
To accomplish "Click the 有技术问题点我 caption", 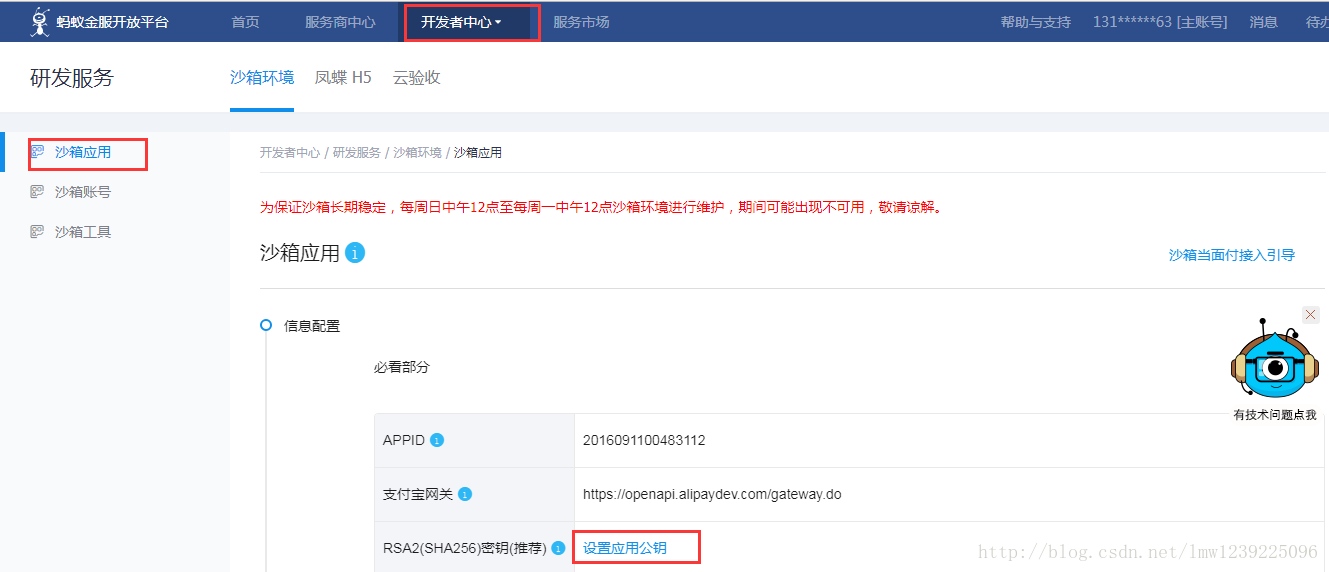I will click(1275, 414).
